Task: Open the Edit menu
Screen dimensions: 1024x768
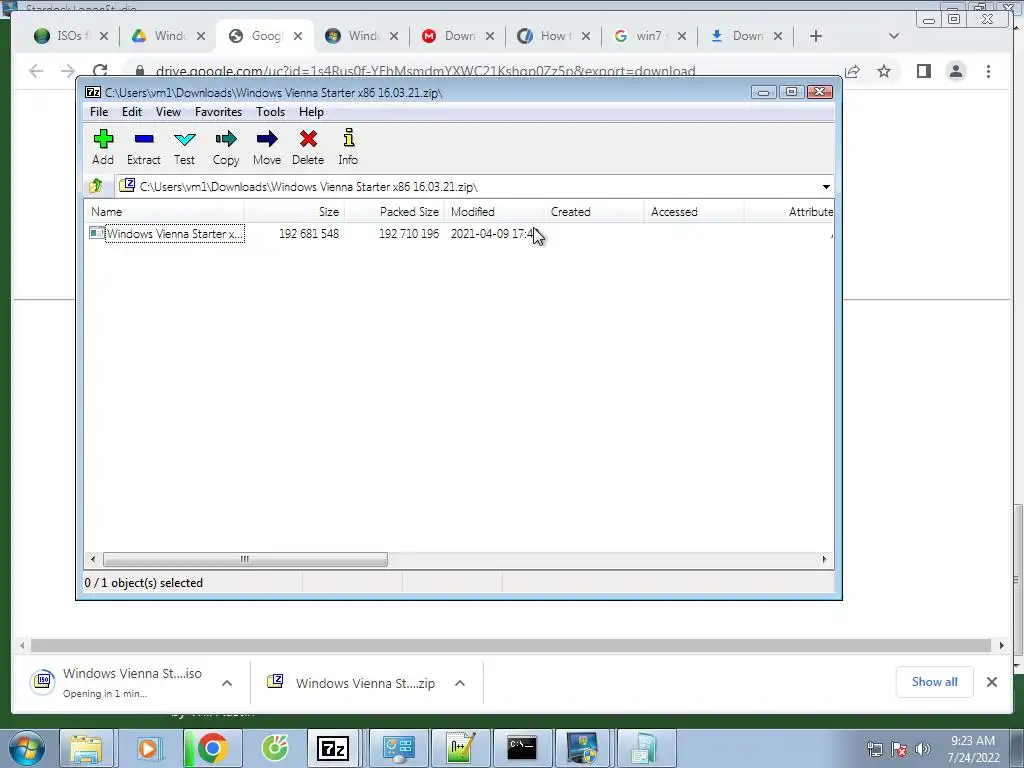Action: coord(132,112)
